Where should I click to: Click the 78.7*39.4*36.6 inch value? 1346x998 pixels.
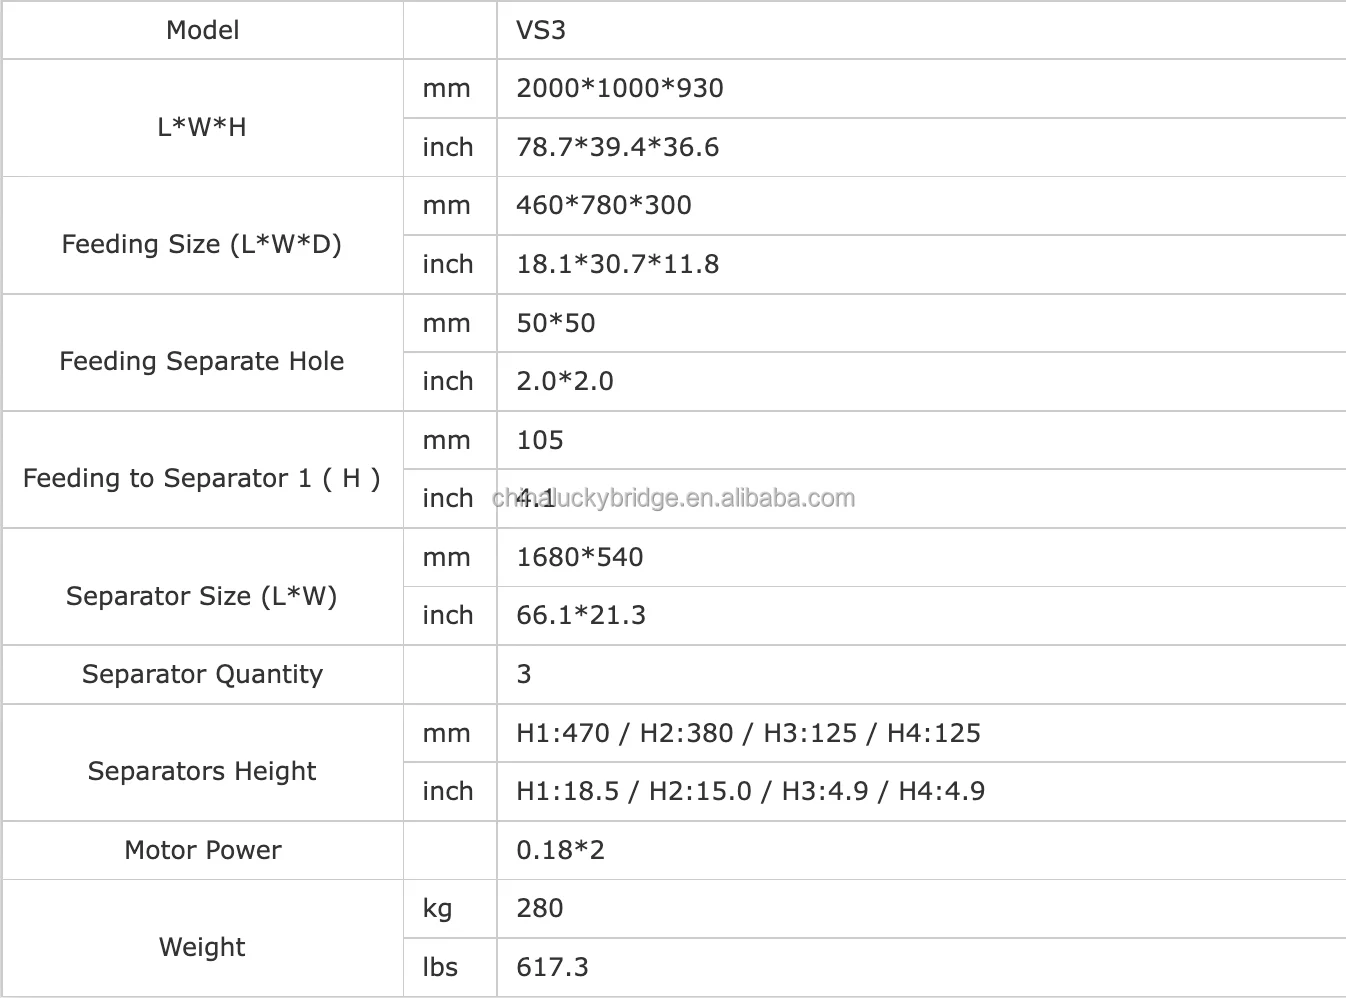click(617, 147)
